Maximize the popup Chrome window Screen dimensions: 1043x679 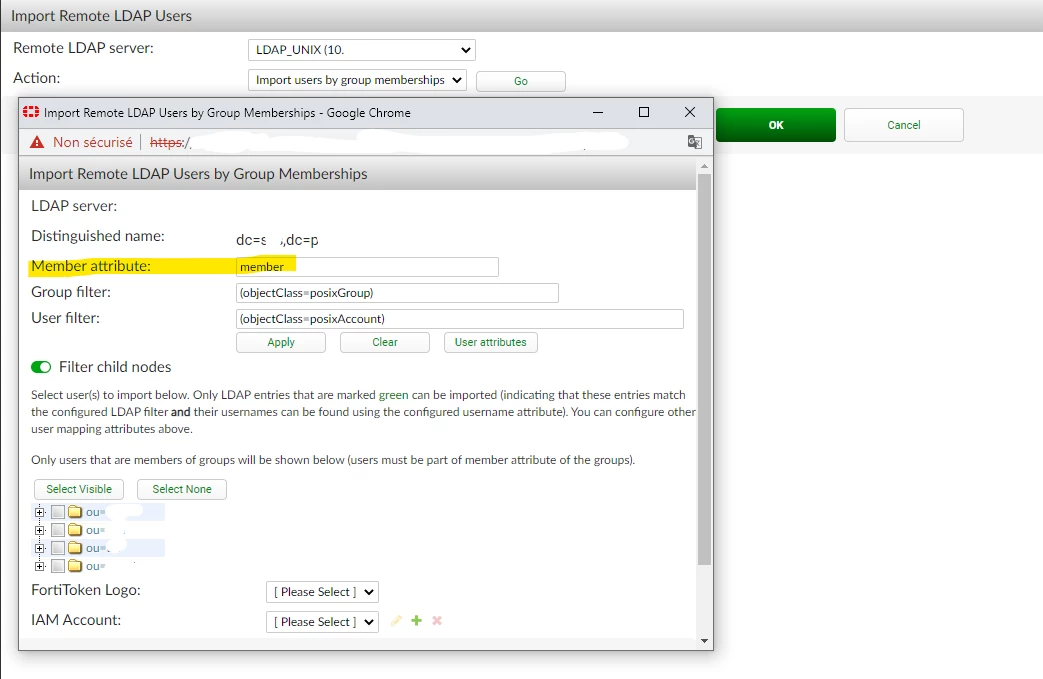tap(644, 112)
